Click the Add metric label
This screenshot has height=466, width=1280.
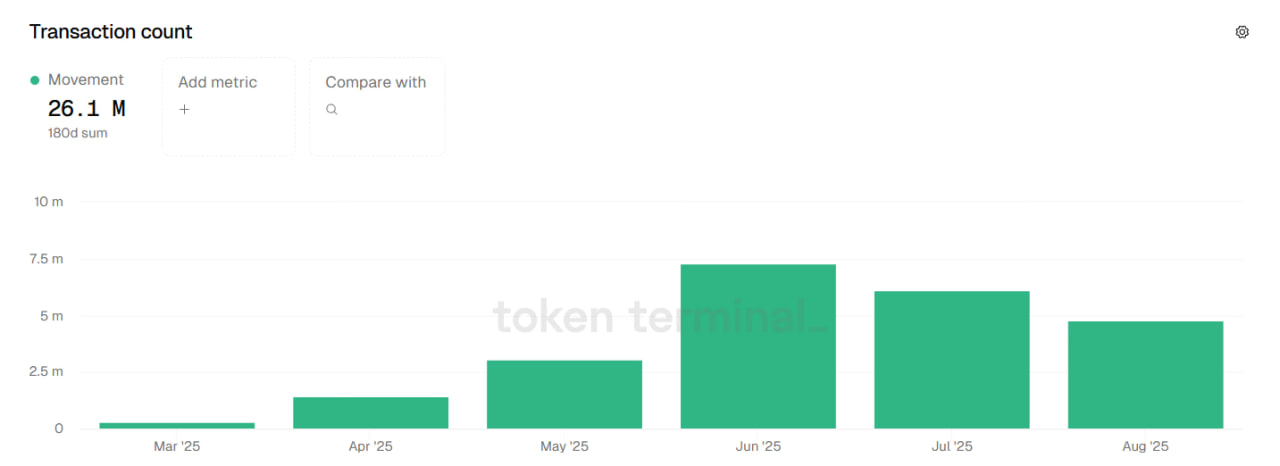pos(217,83)
